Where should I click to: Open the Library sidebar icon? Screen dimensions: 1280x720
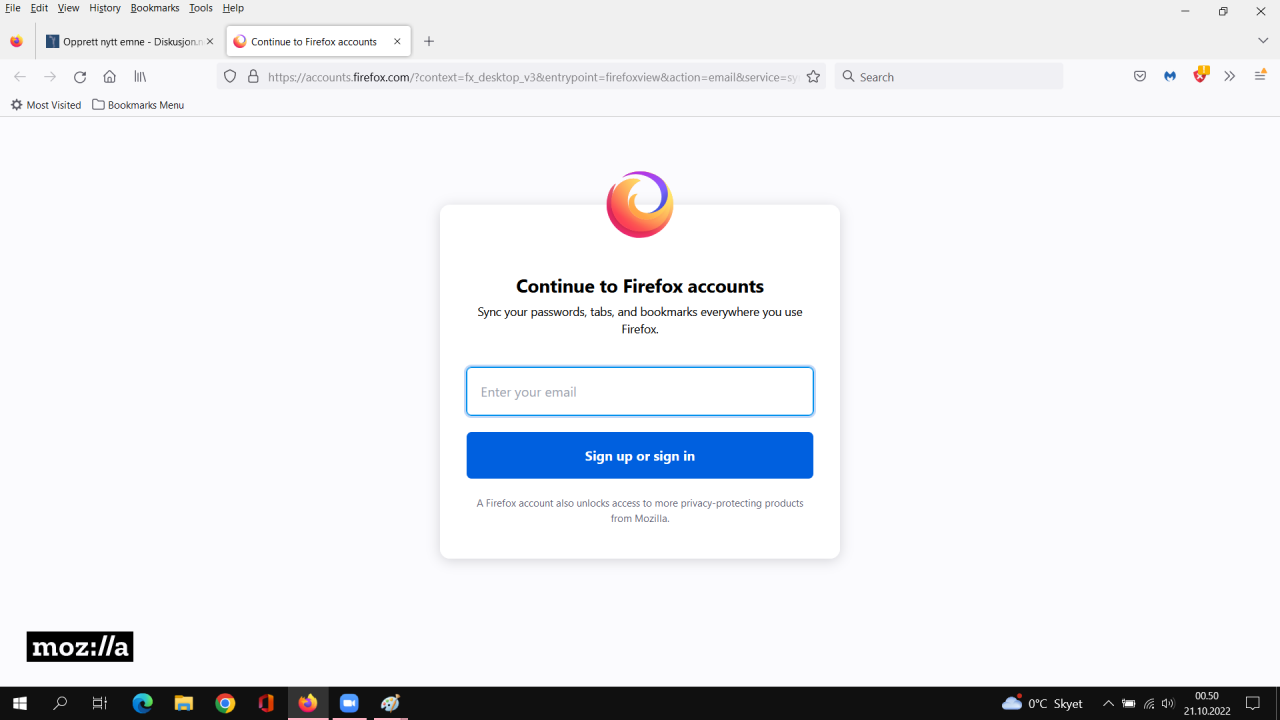tap(140, 77)
